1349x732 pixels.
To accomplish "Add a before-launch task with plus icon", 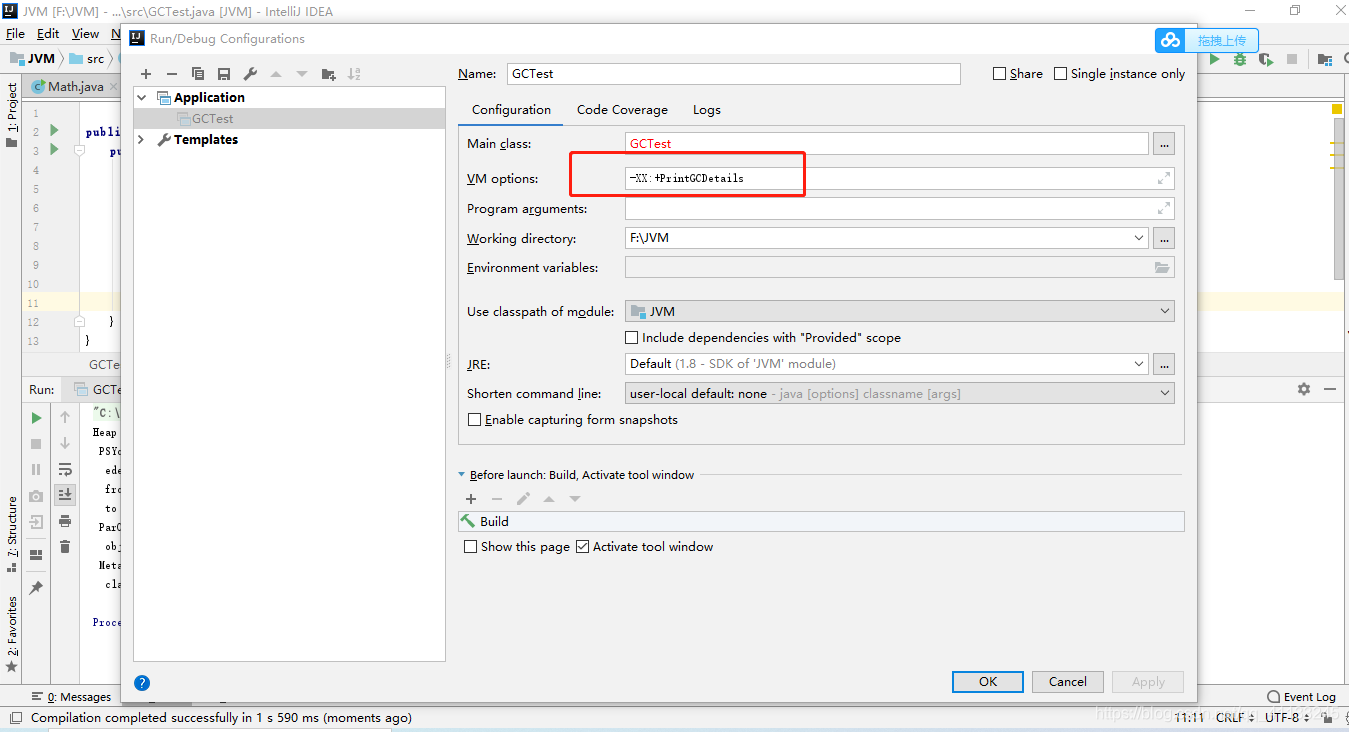I will tap(471, 498).
